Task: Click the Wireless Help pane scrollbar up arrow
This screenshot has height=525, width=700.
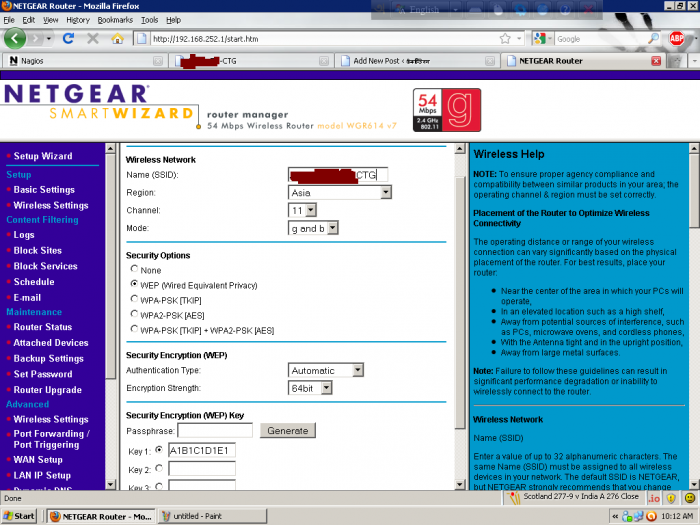Action: pos(694,149)
